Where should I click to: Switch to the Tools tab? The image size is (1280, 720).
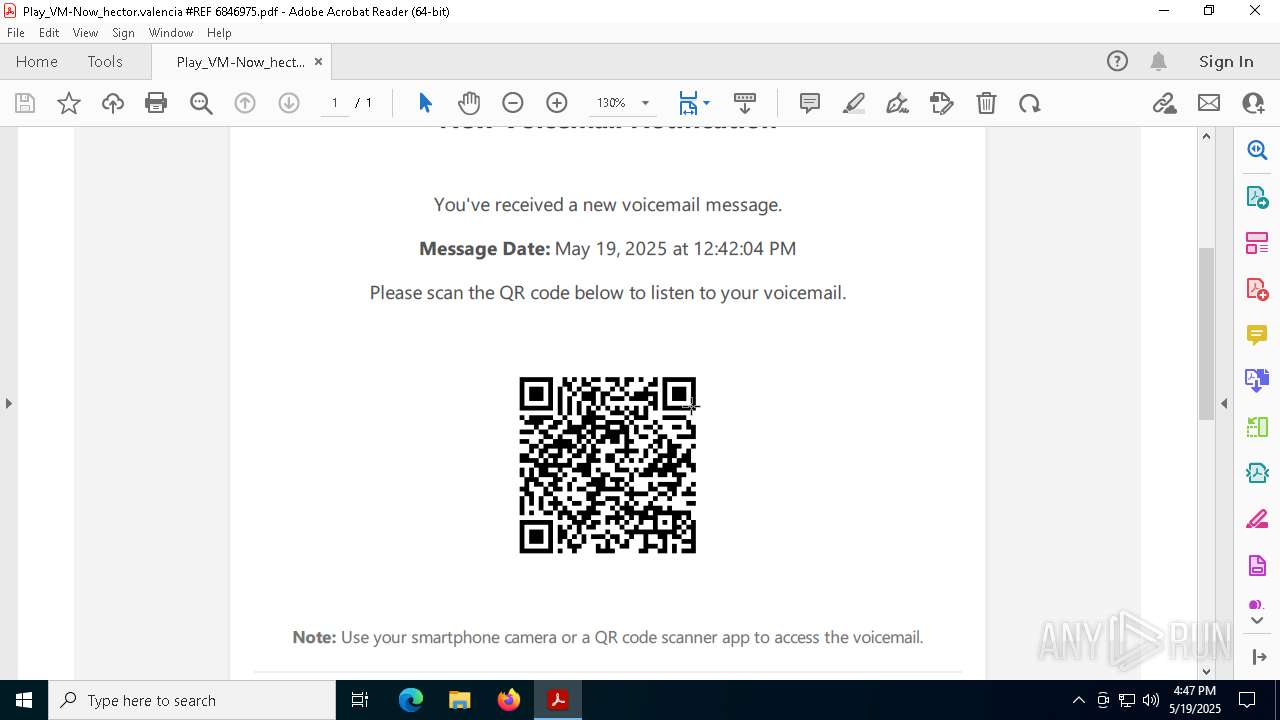[105, 61]
